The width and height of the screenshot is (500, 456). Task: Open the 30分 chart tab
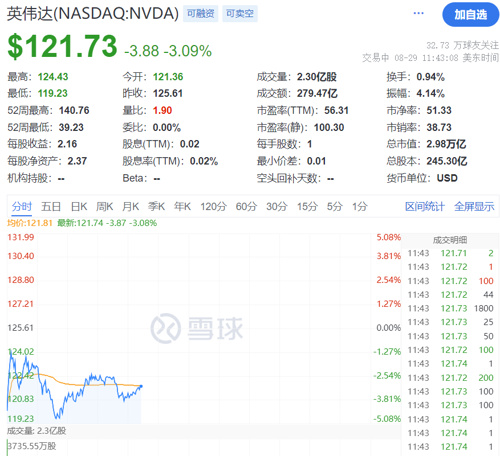click(276, 207)
